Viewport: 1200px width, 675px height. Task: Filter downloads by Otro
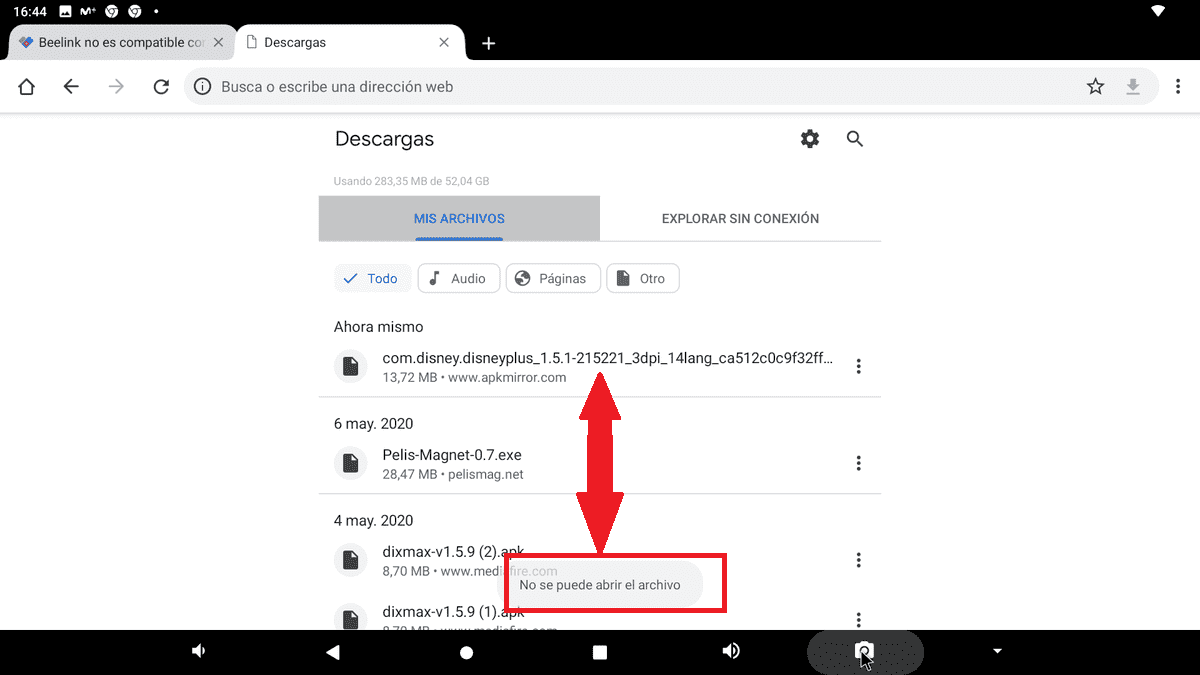point(643,279)
